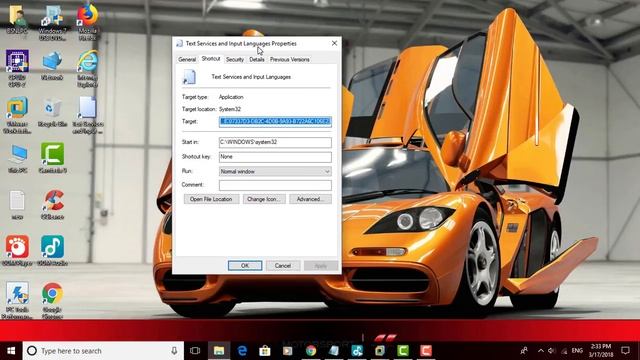
Task: Open the Mozilla Firefox desktop shortcut
Action: 87,22
